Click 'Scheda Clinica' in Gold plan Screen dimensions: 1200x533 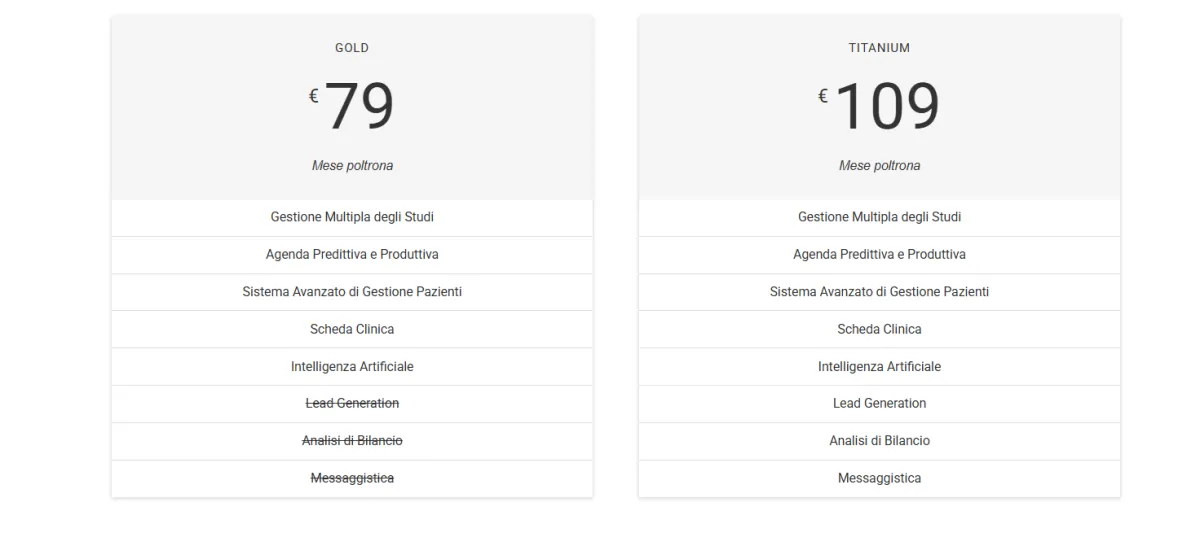tap(352, 329)
